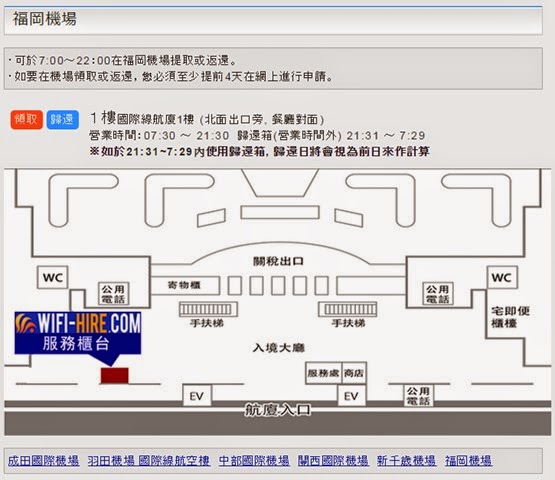Open the 成田國際機場 link
This screenshot has height=480, width=555.
click(44, 461)
